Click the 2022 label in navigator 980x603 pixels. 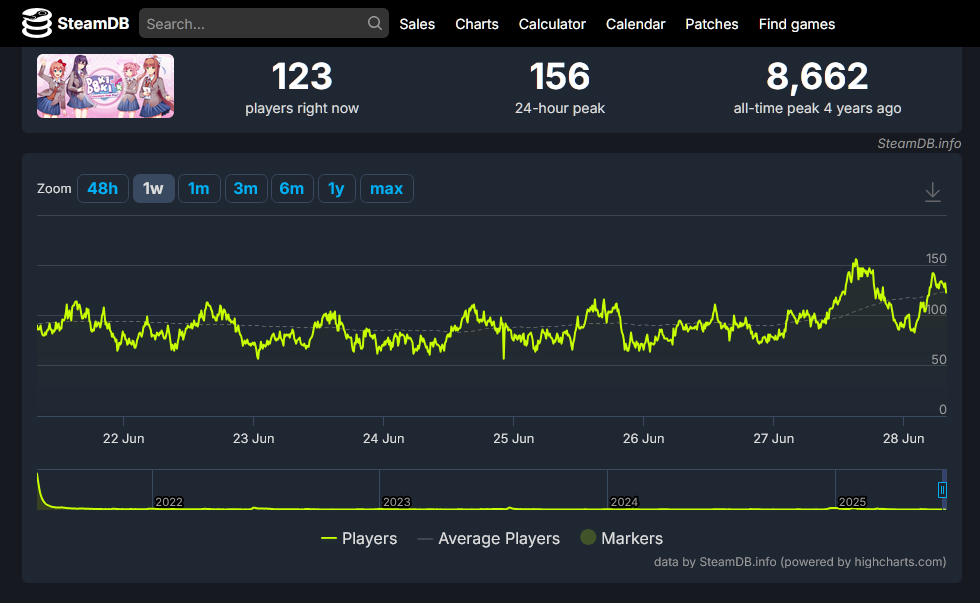pyautogui.click(x=169, y=502)
